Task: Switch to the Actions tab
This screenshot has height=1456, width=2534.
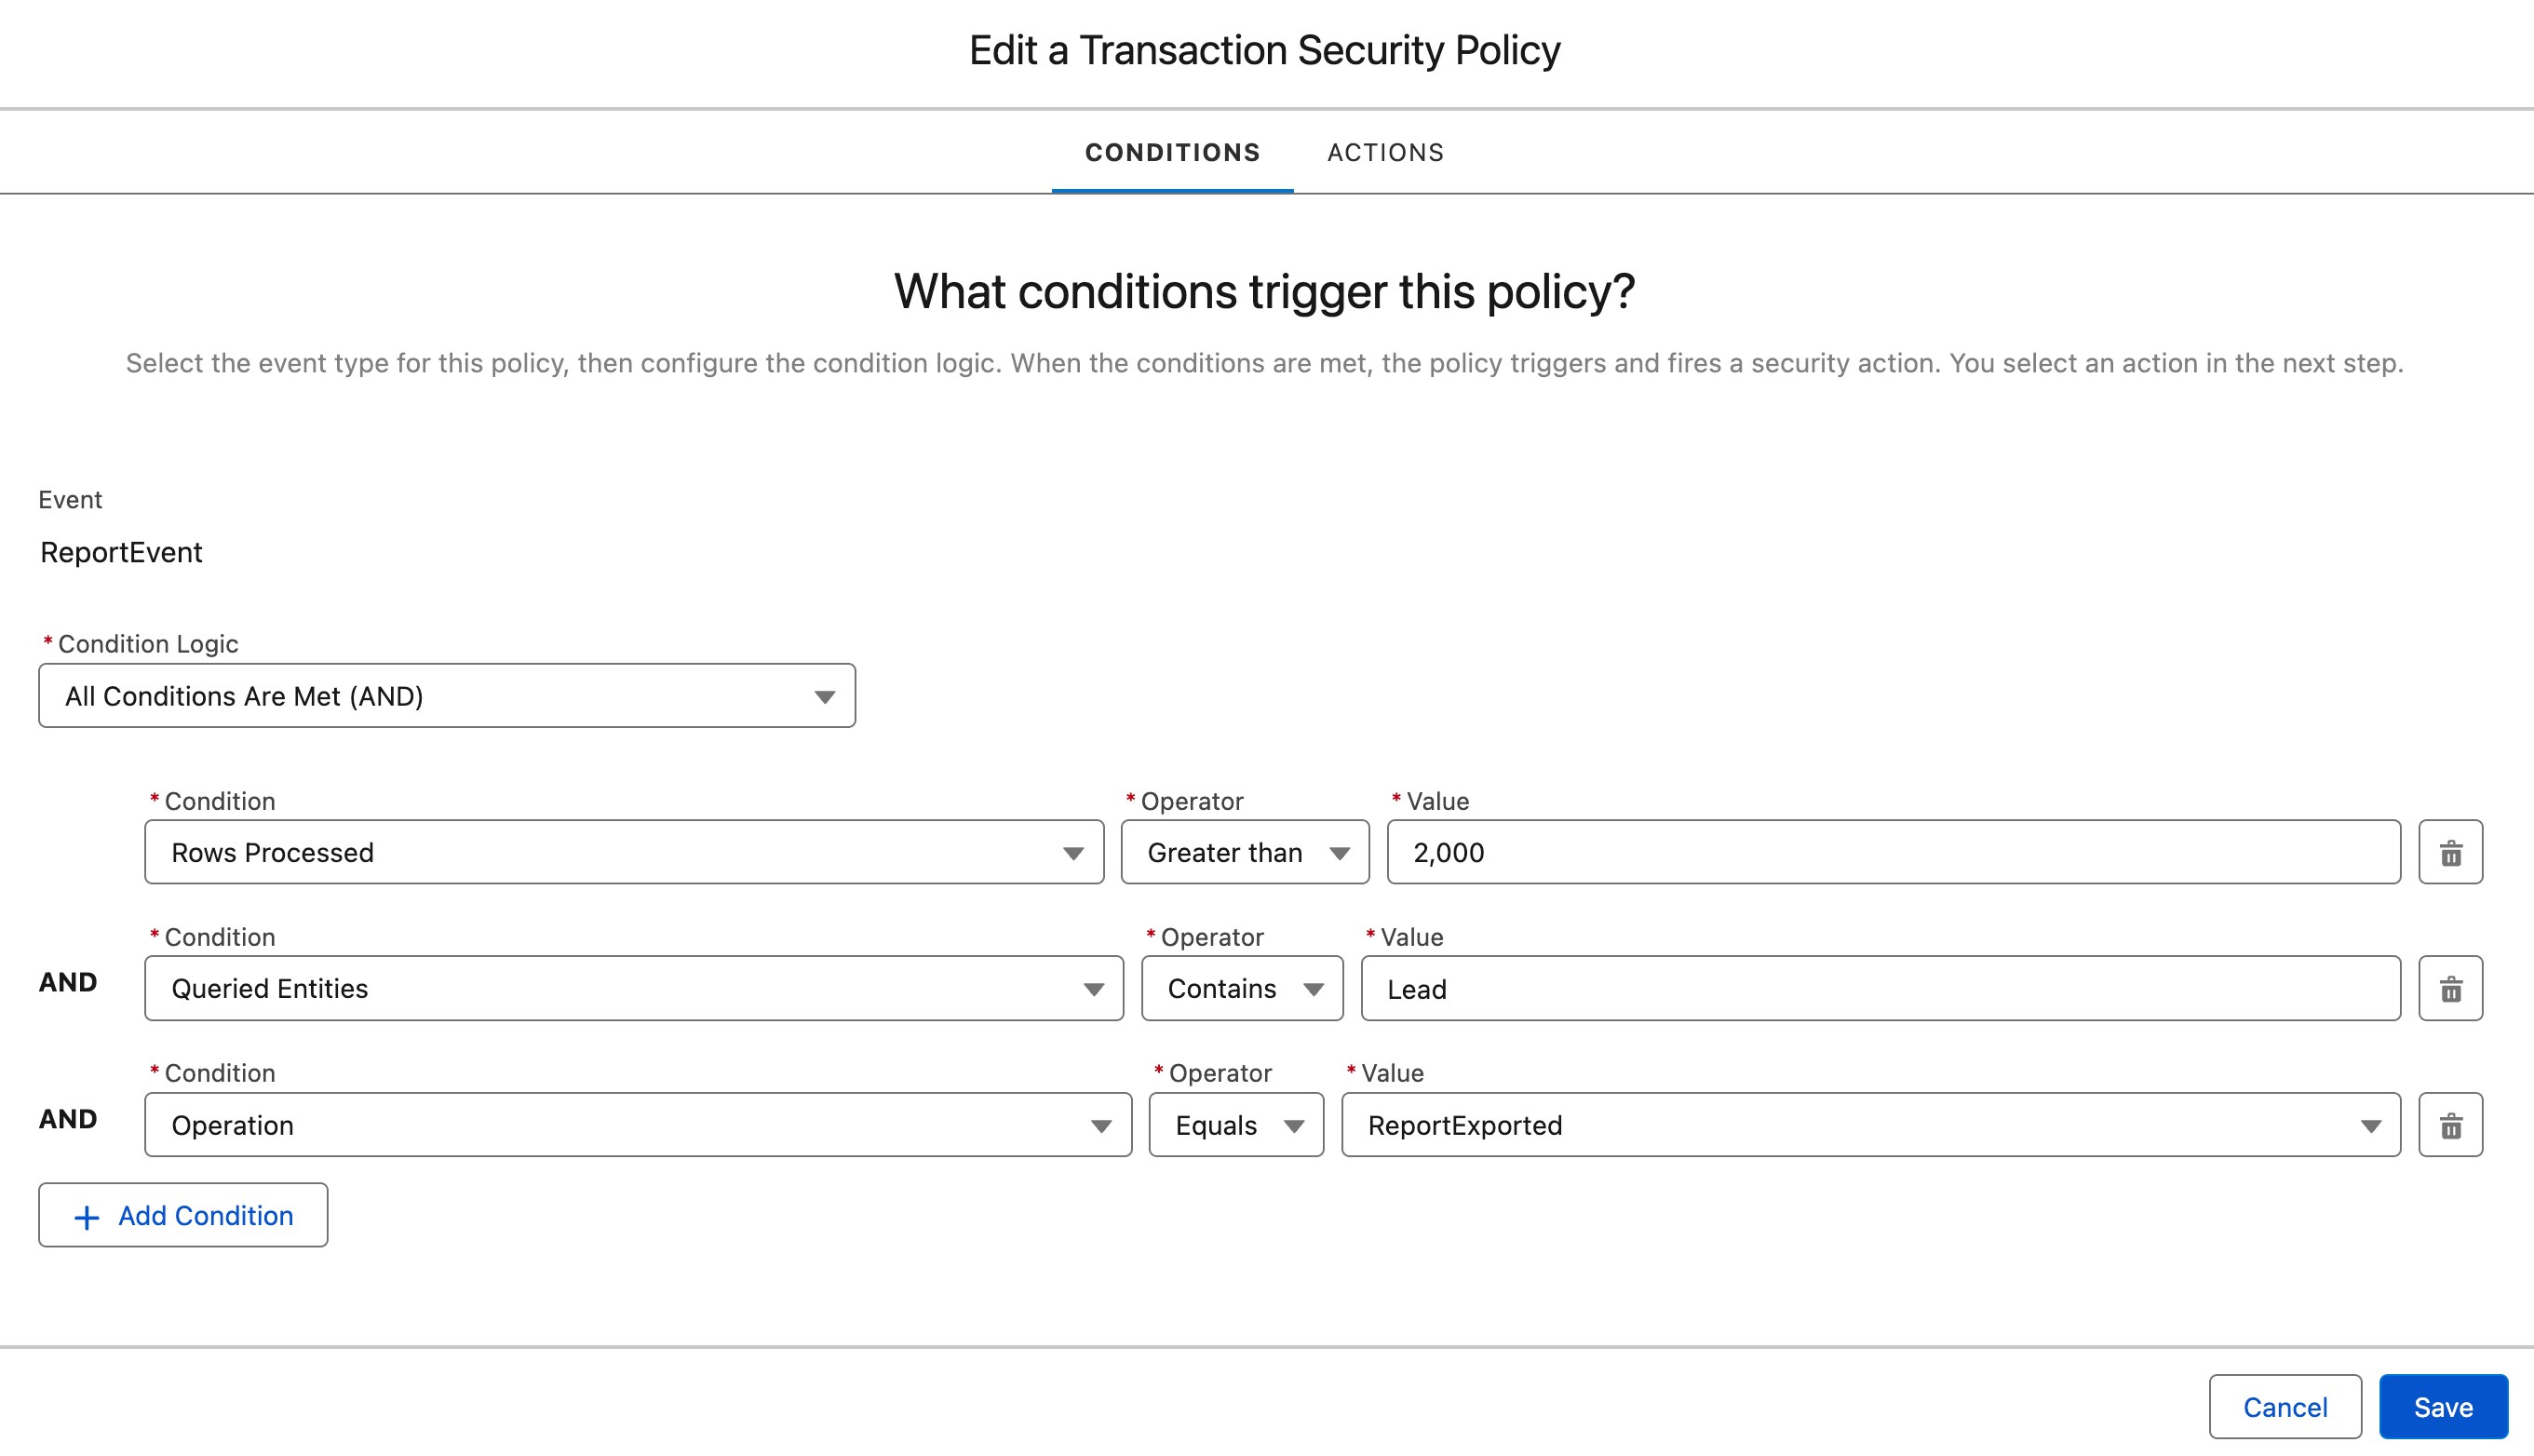Action: [x=1385, y=153]
